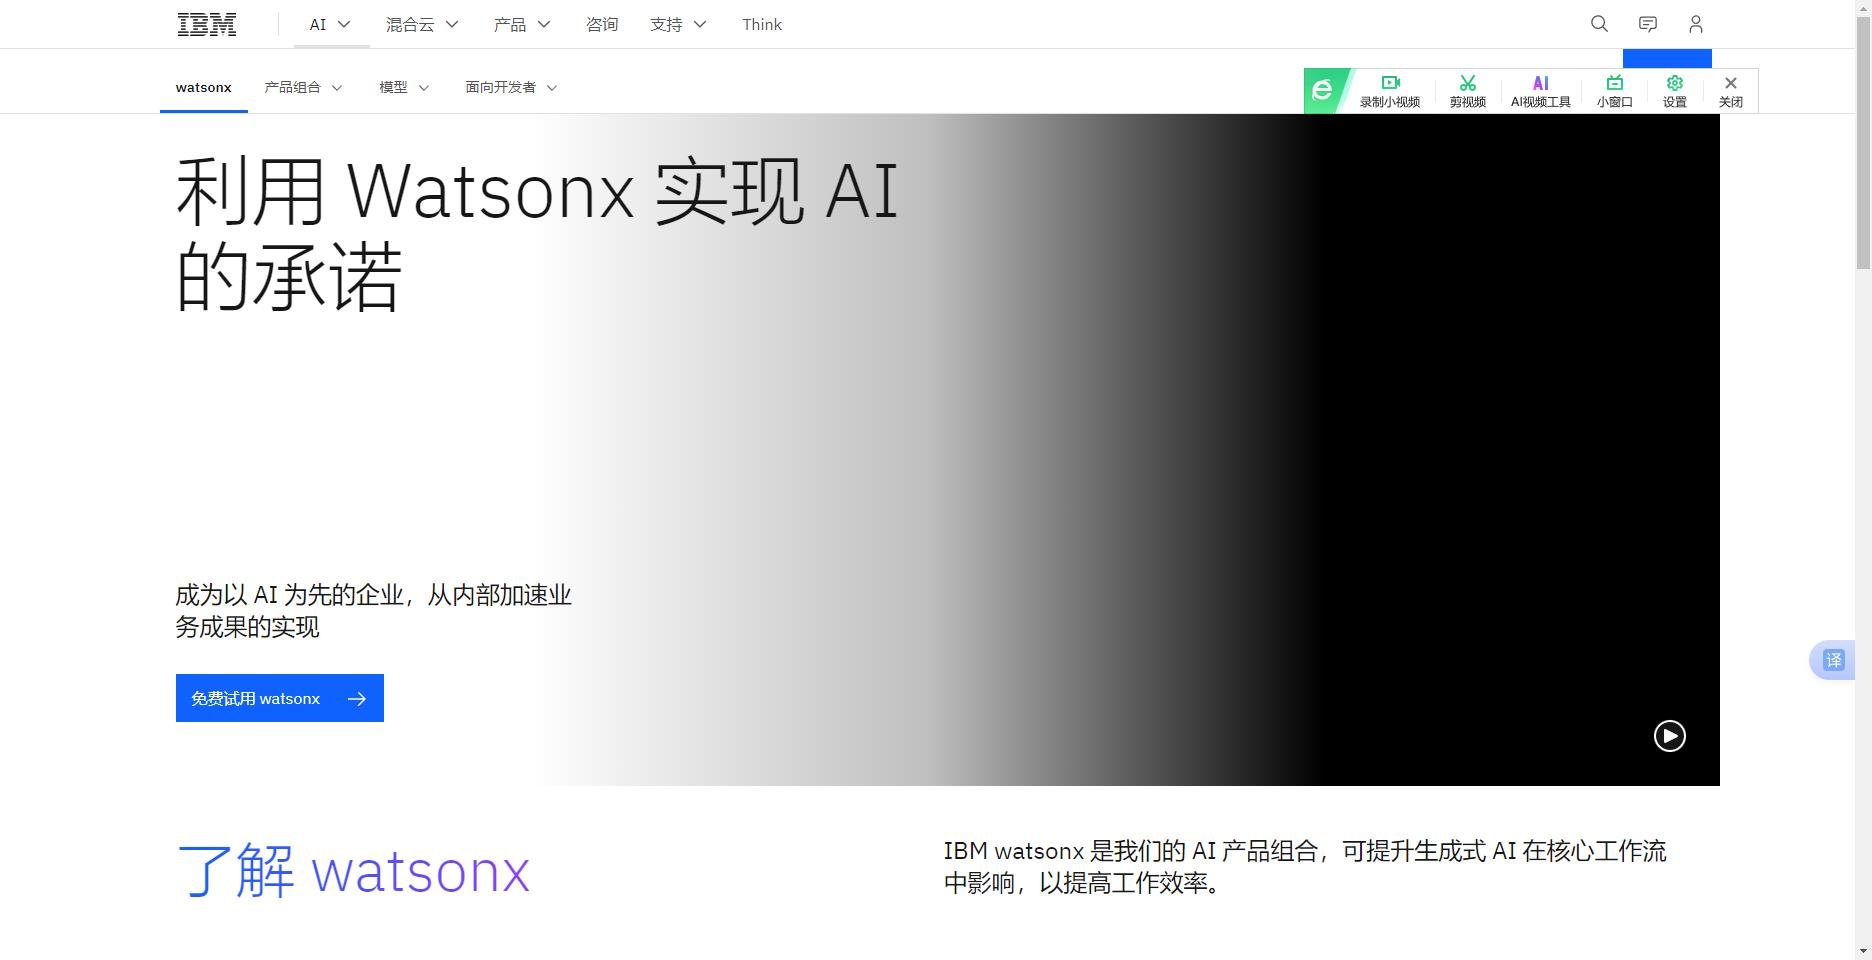Select the watsonx tab

coord(204,87)
